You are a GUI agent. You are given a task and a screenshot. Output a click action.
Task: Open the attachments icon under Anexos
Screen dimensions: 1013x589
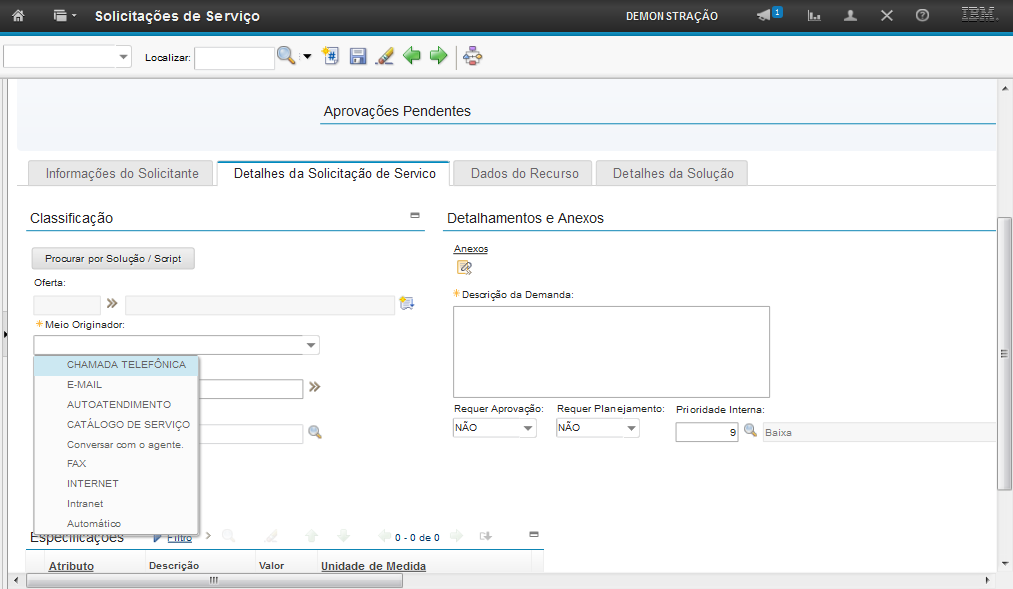coord(464,267)
